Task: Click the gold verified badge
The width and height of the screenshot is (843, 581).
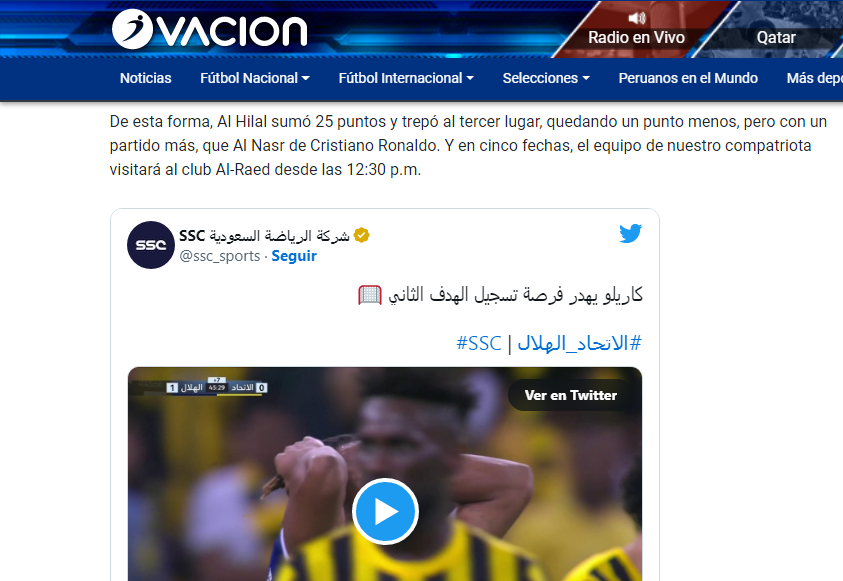Action: click(x=361, y=235)
